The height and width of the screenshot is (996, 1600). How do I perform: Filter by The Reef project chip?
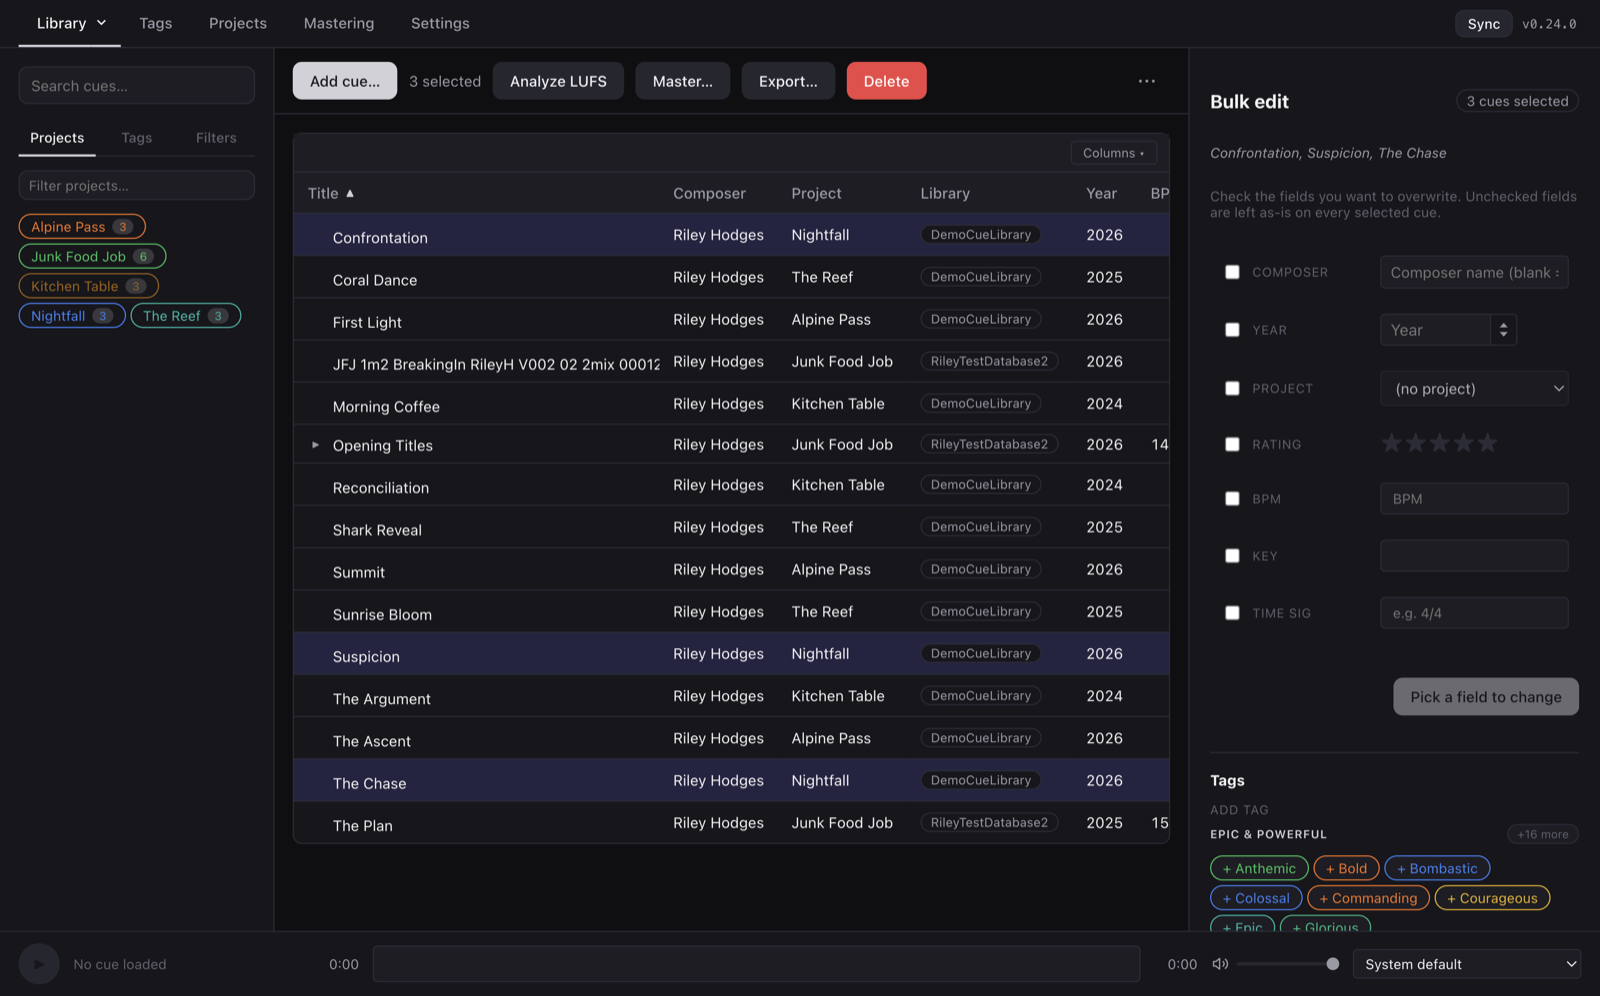coord(186,316)
